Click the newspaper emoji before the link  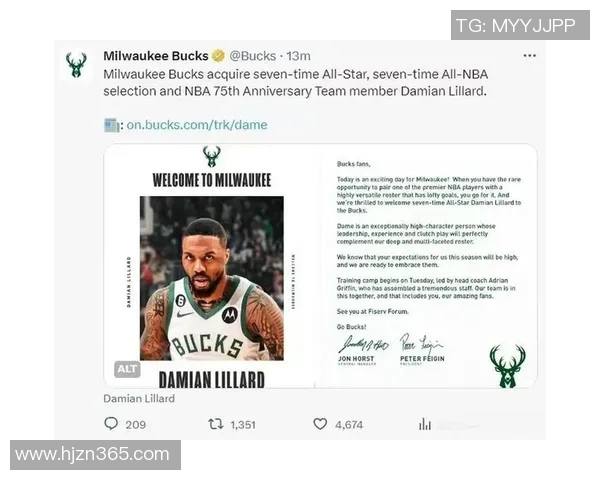[x=111, y=125]
